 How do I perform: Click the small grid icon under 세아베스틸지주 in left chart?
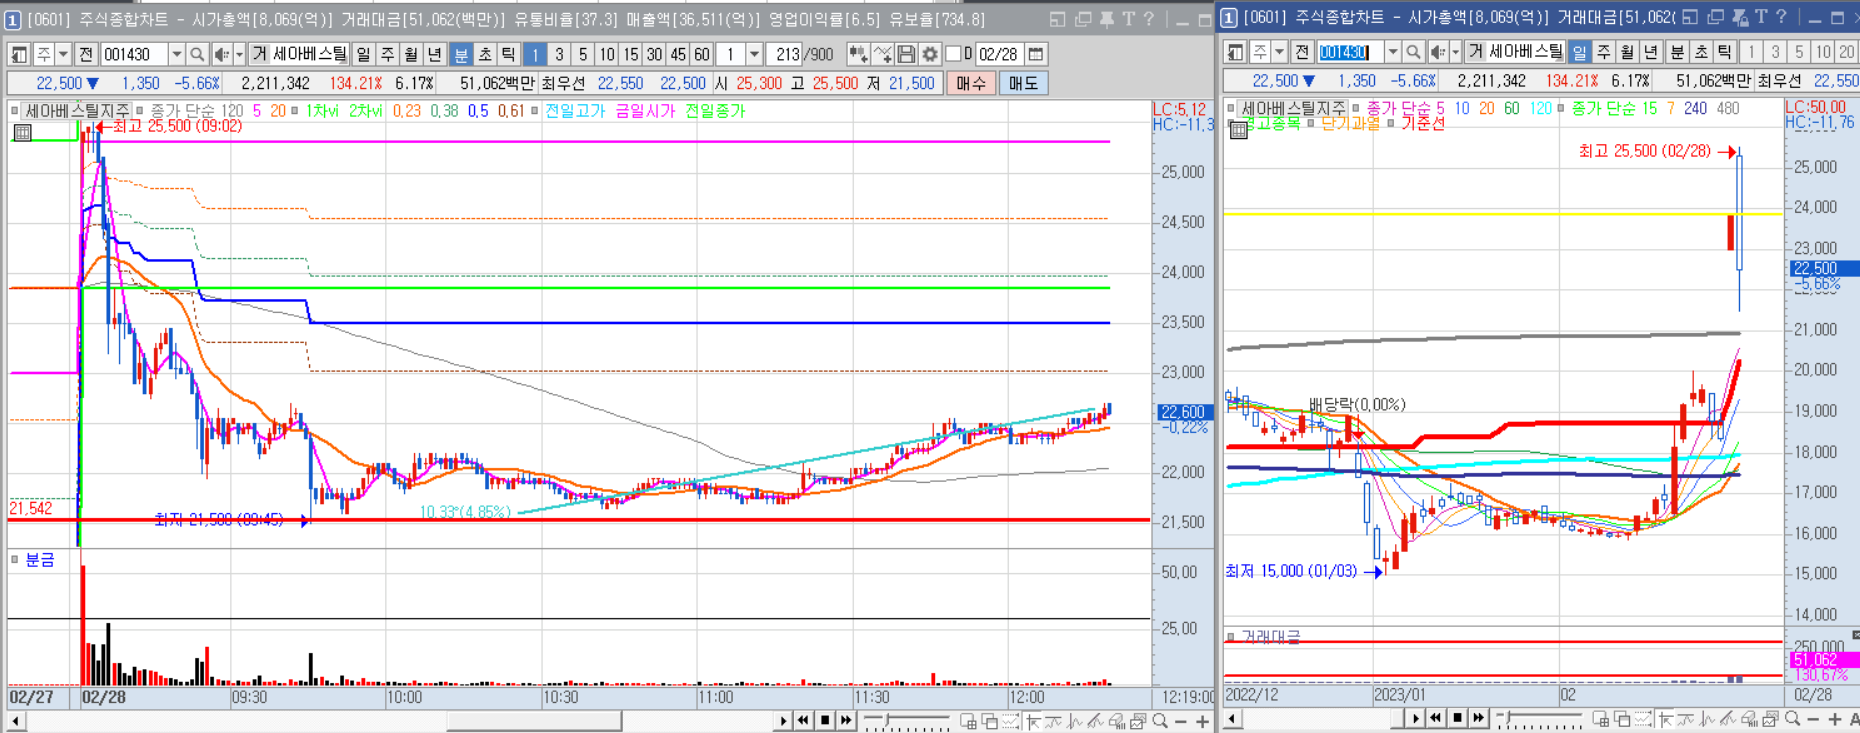pos(22,132)
